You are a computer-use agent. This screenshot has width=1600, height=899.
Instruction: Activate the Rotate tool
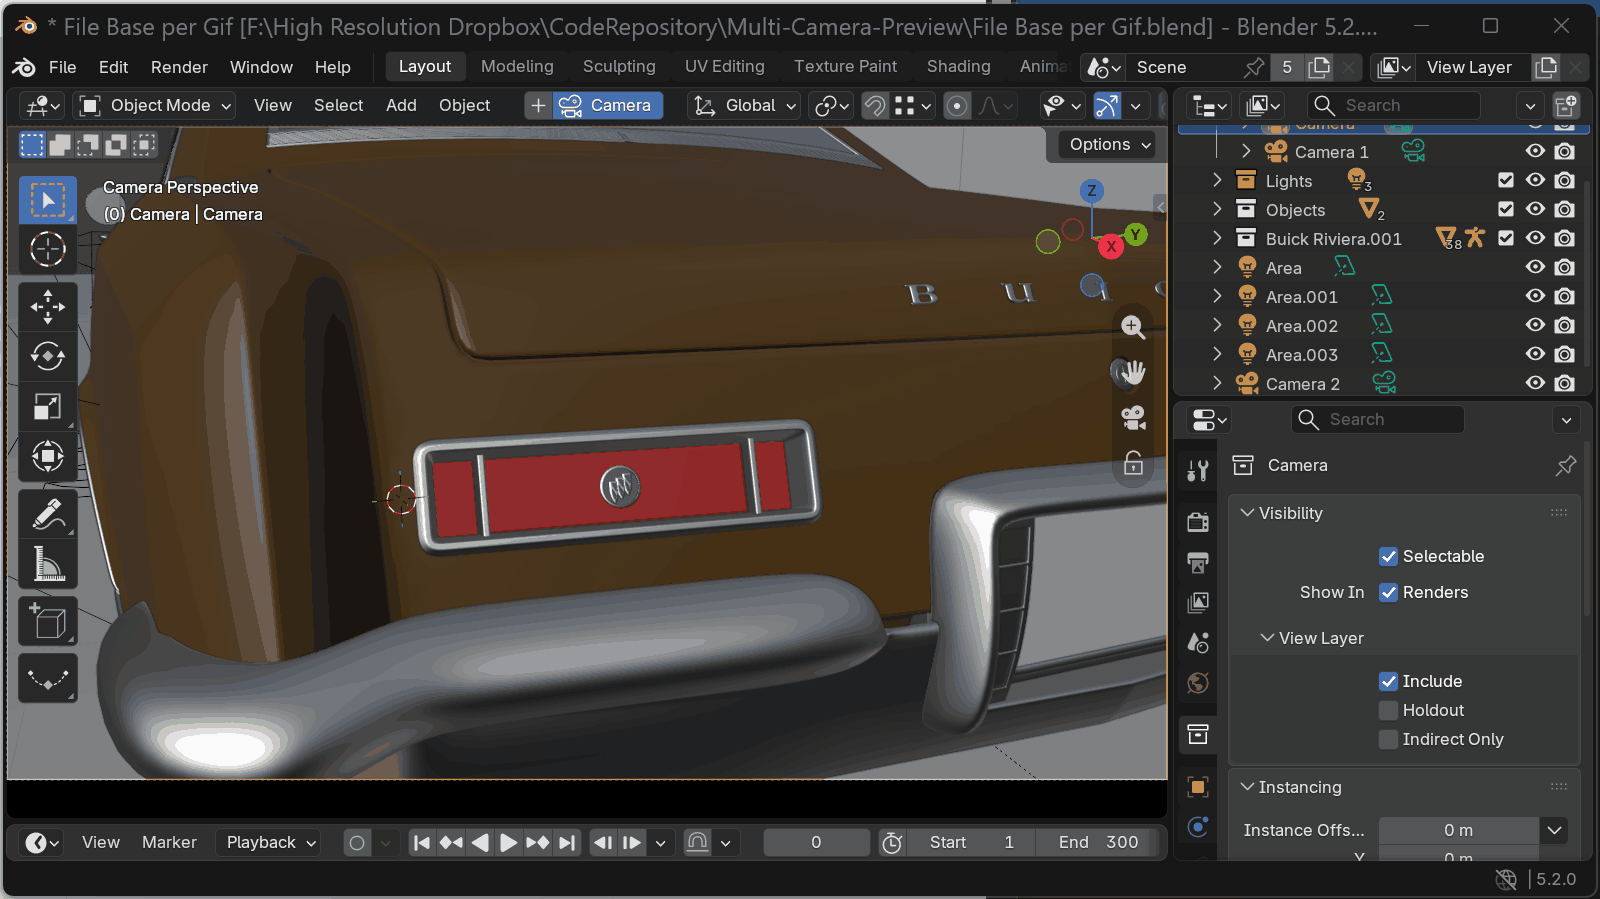pos(48,356)
